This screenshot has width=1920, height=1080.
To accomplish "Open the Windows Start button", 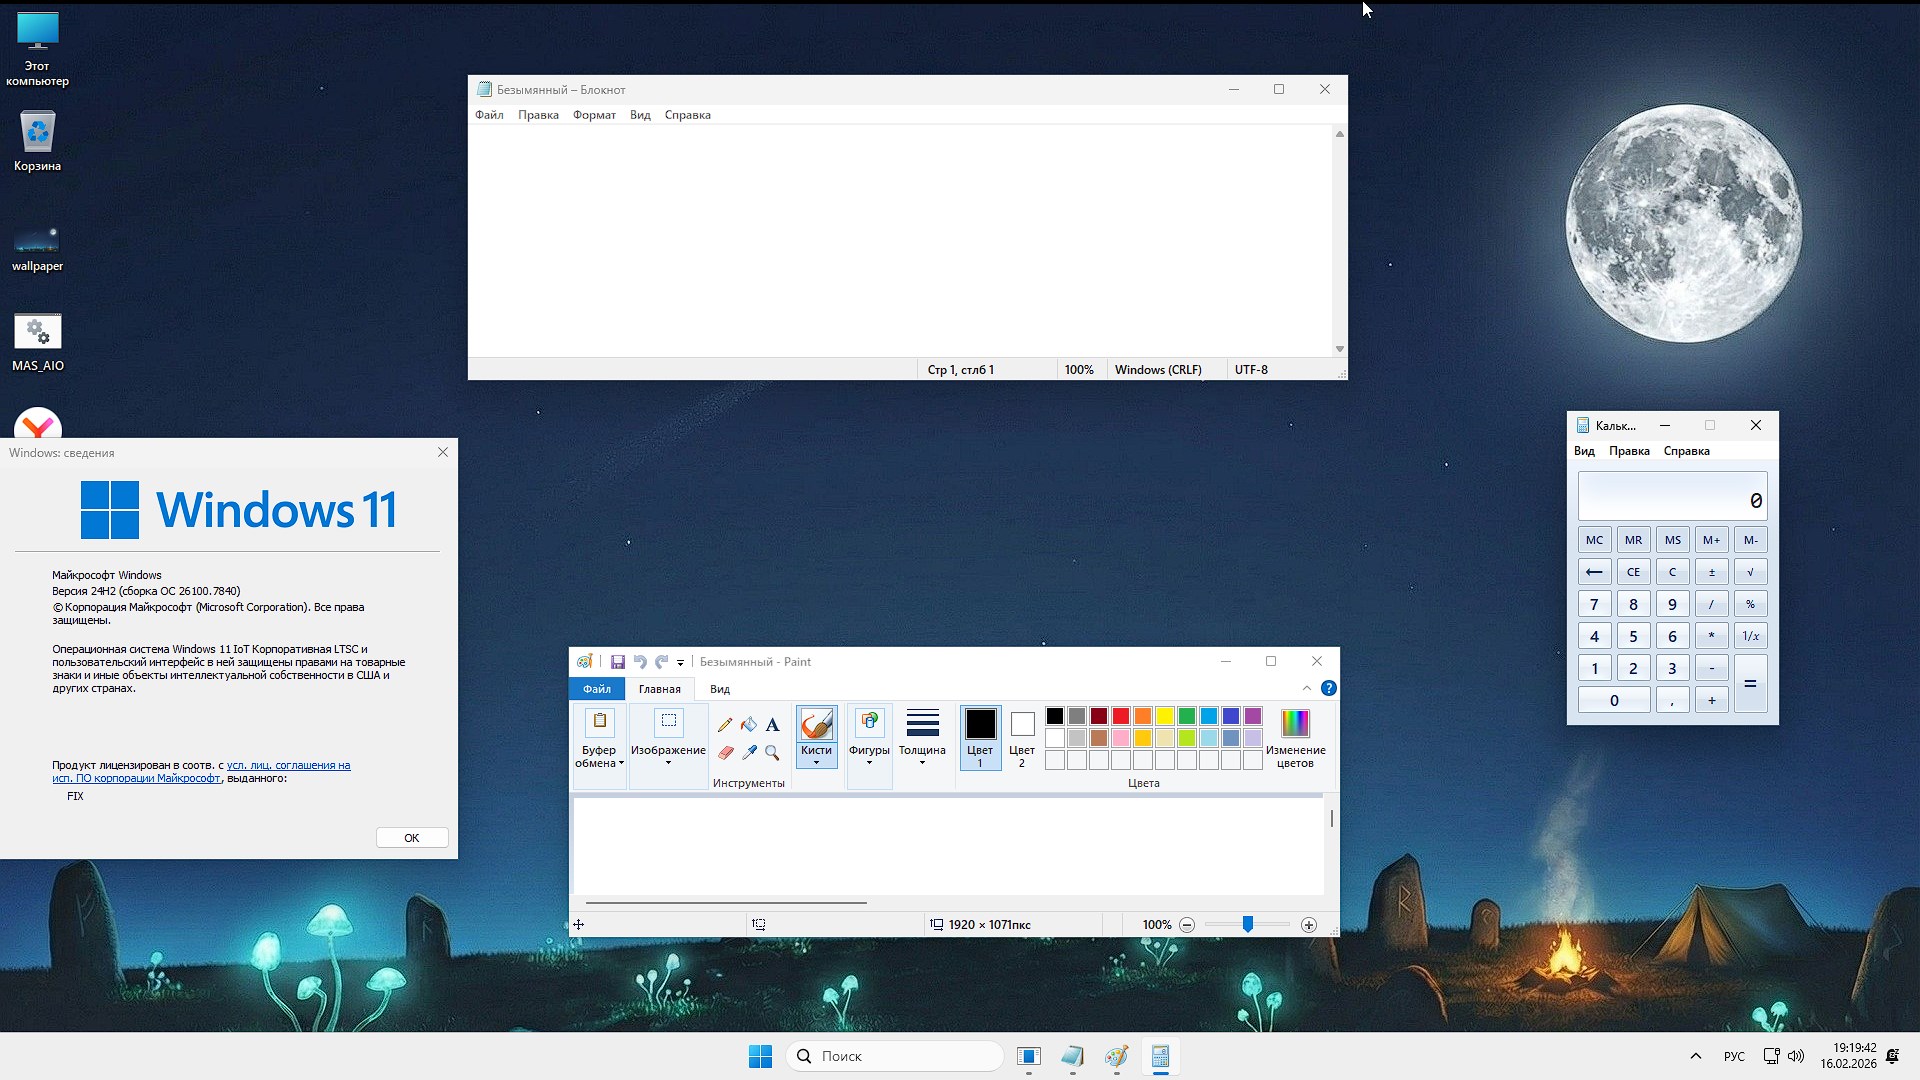I will [760, 1056].
